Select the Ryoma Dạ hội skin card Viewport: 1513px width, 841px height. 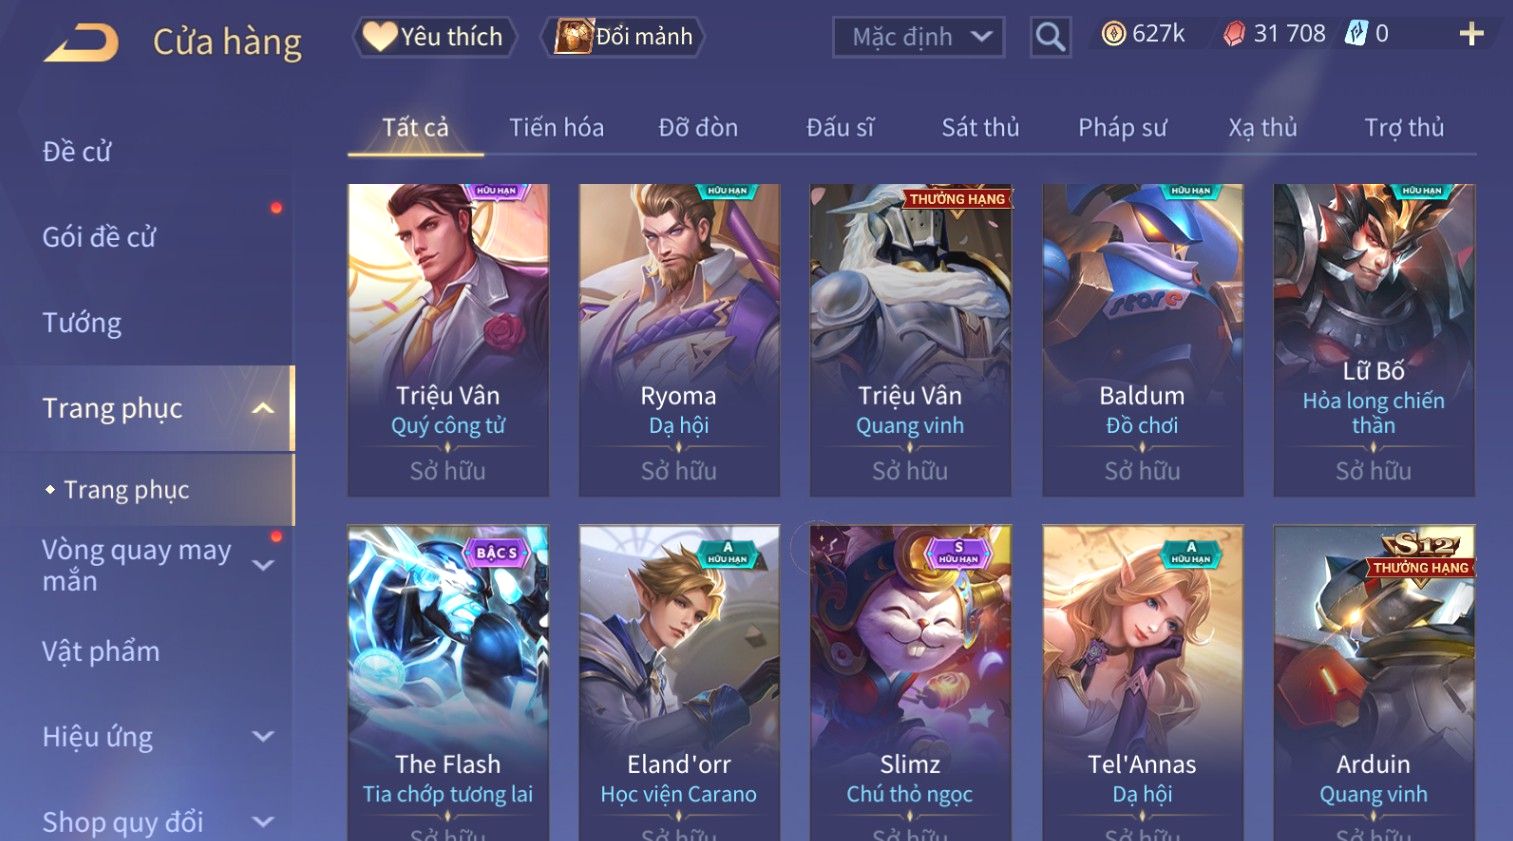pos(679,340)
